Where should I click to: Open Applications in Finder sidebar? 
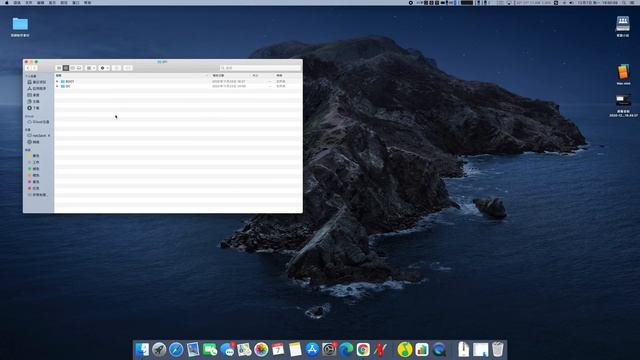pos(37,89)
